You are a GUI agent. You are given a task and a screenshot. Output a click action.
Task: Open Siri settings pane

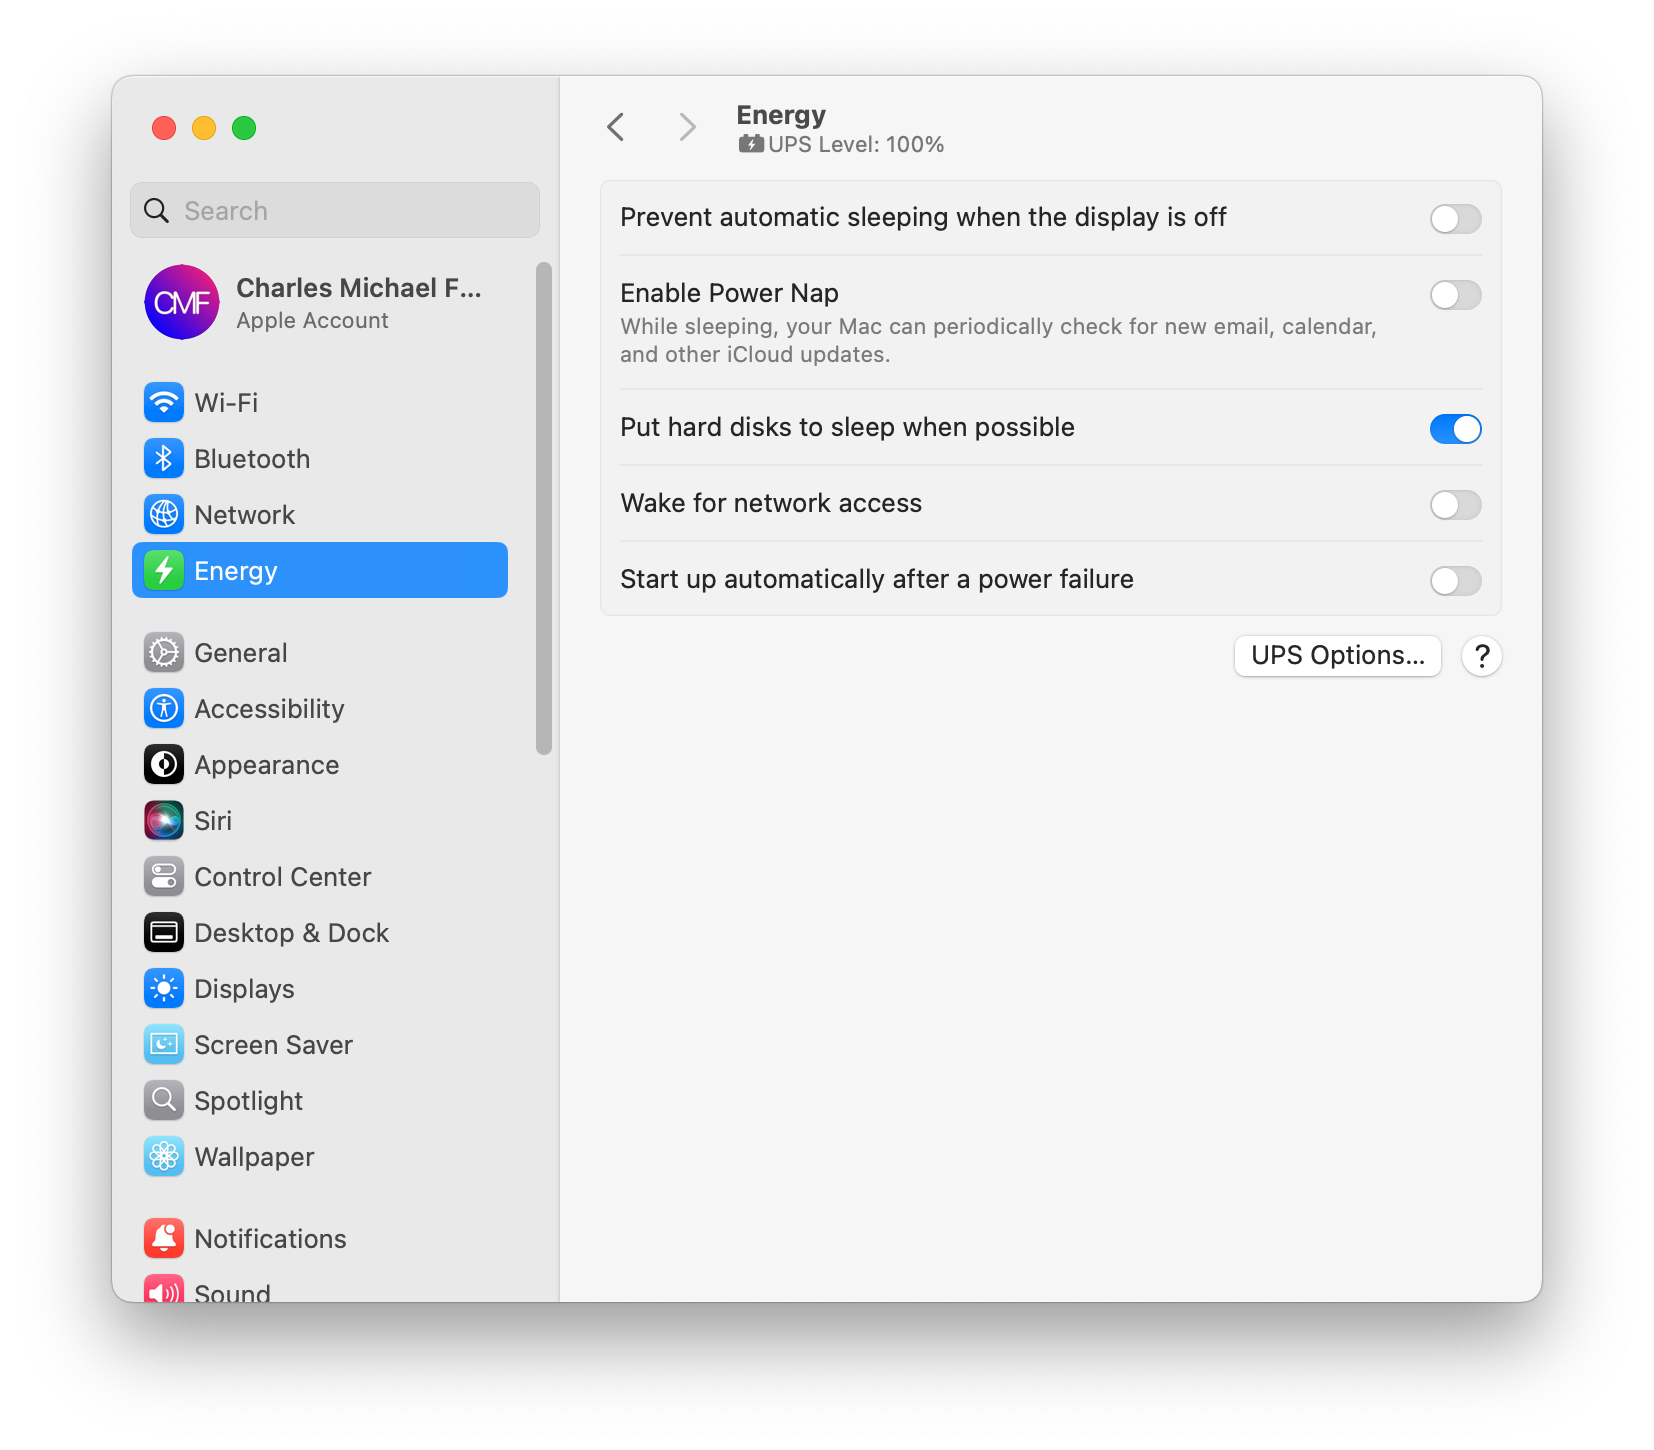point(320,821)
